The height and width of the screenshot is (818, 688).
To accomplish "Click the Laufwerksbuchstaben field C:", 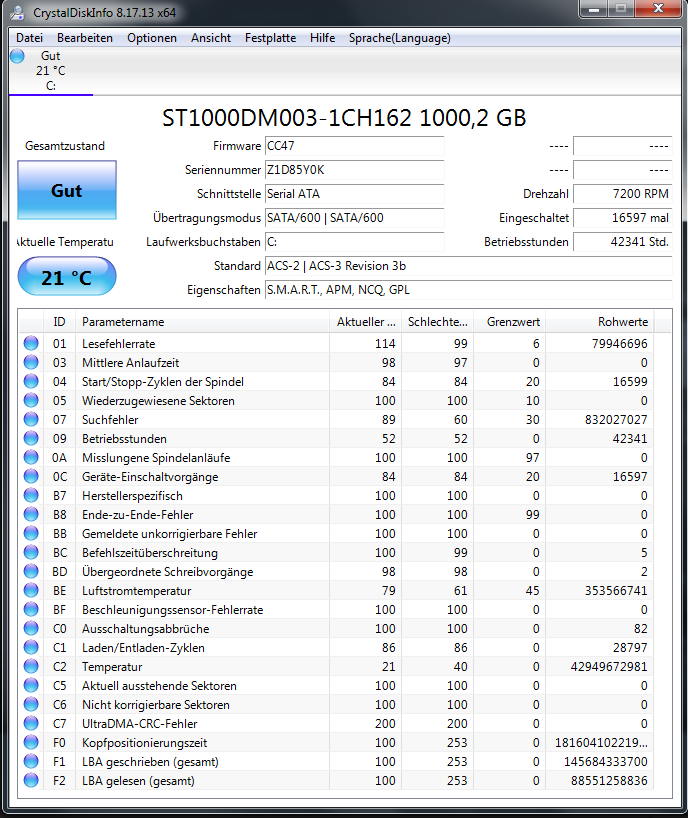I will coord(355,242).
